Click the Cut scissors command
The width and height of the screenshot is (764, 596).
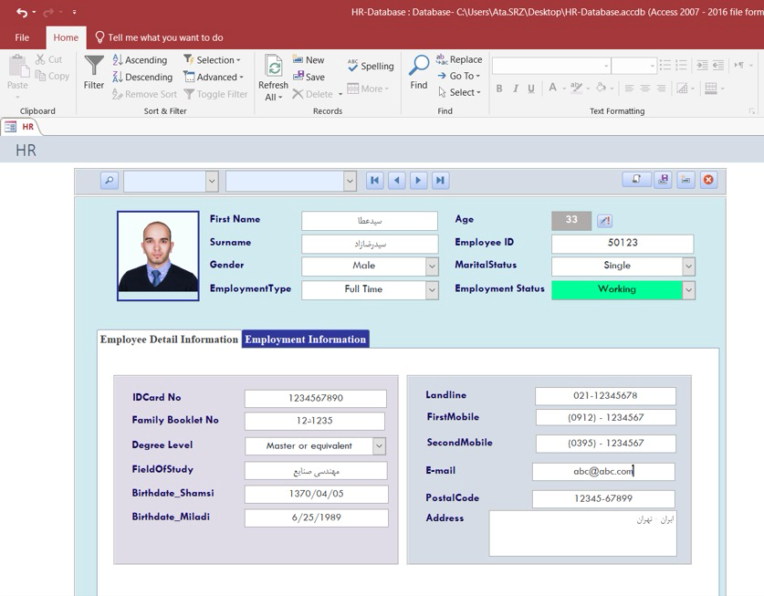(49, 59)
